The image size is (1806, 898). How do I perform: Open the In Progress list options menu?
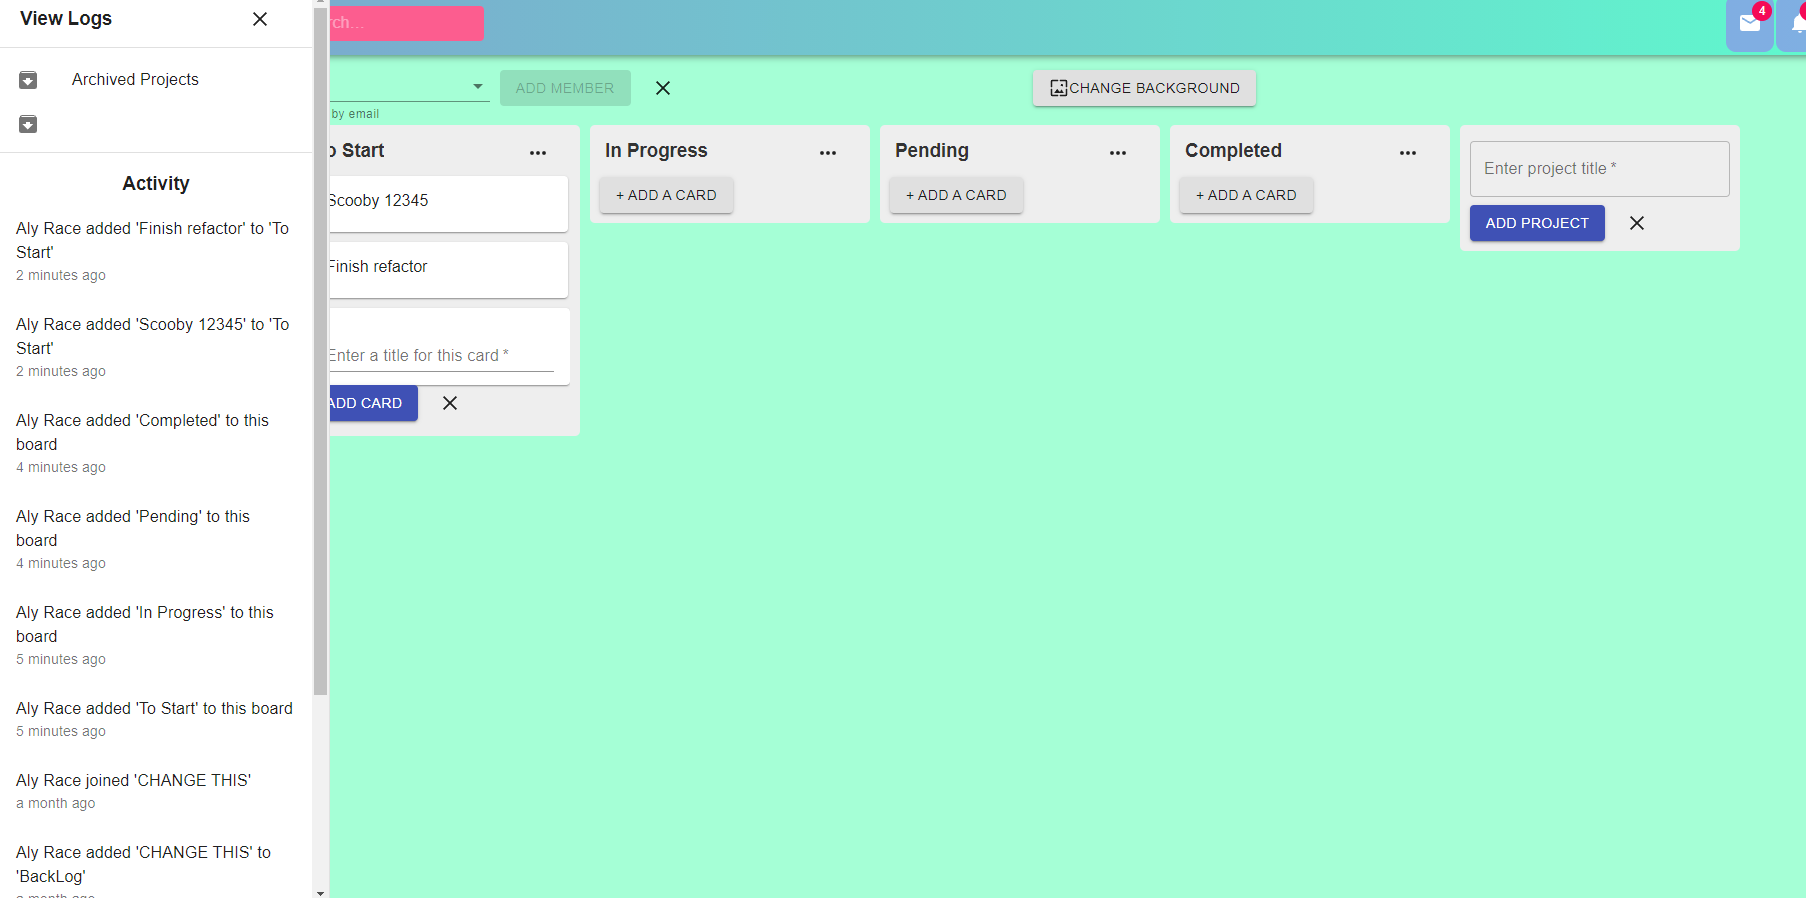[x=828, y=153]
